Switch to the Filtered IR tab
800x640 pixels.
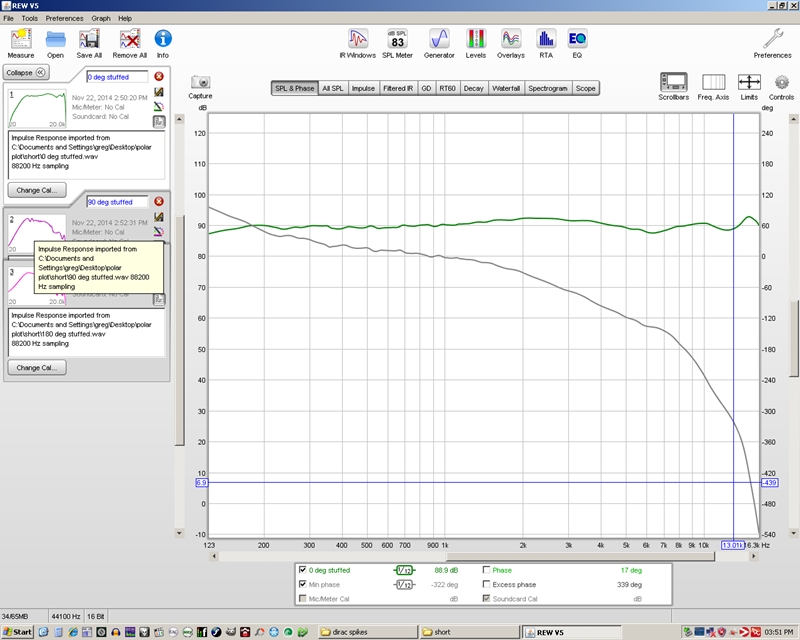398,88
